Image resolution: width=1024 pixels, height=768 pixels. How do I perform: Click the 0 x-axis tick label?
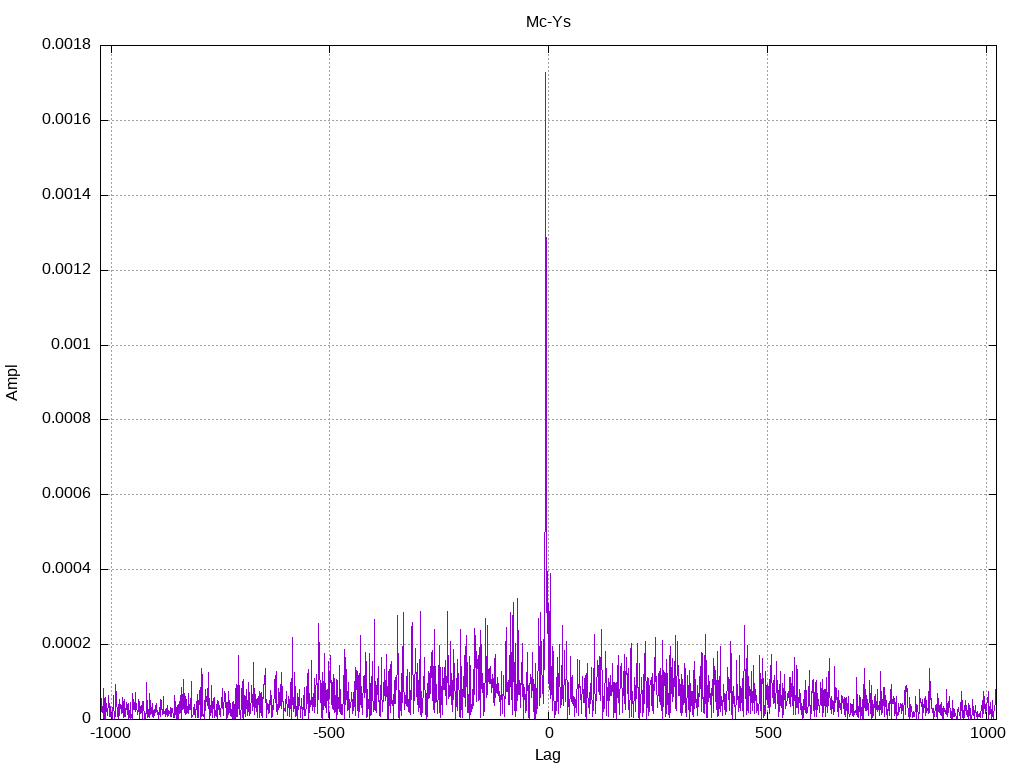point(548,733)
